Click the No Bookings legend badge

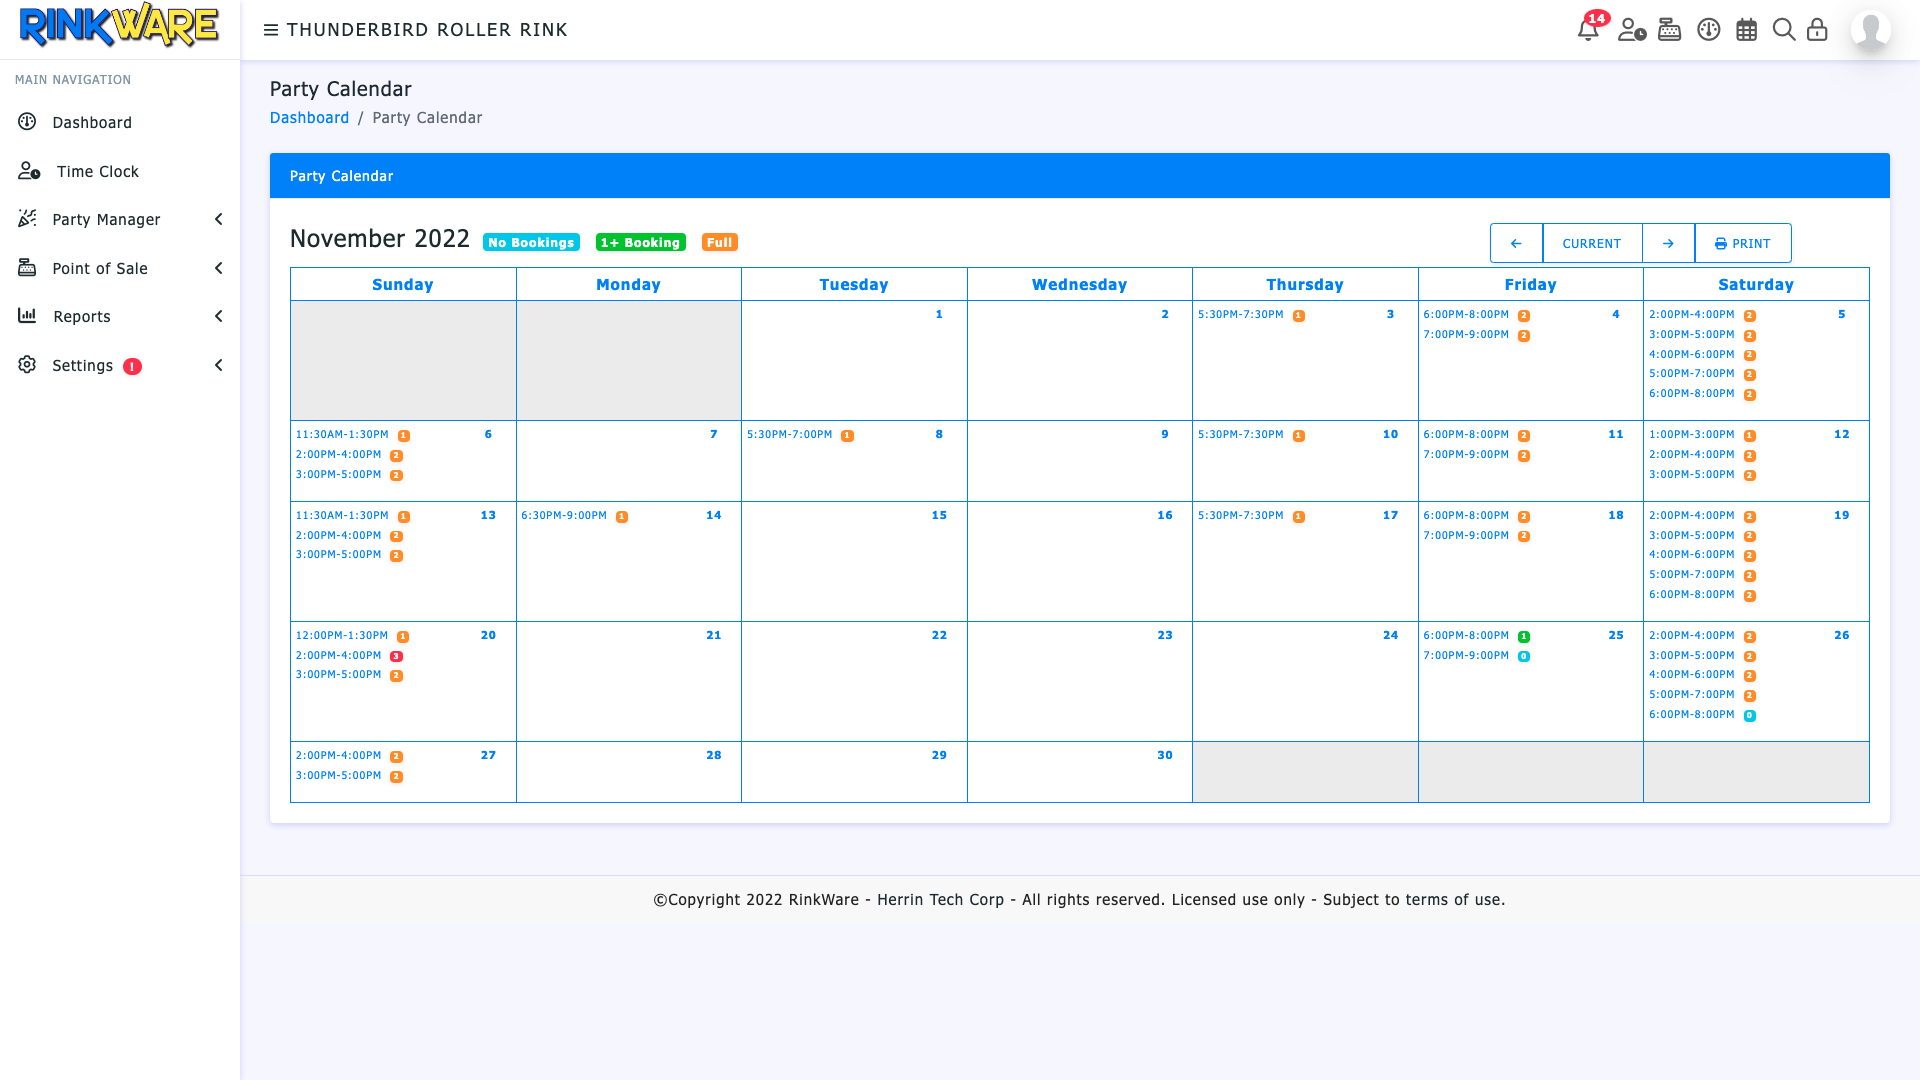pyautogui.click(x=531, y=242)
